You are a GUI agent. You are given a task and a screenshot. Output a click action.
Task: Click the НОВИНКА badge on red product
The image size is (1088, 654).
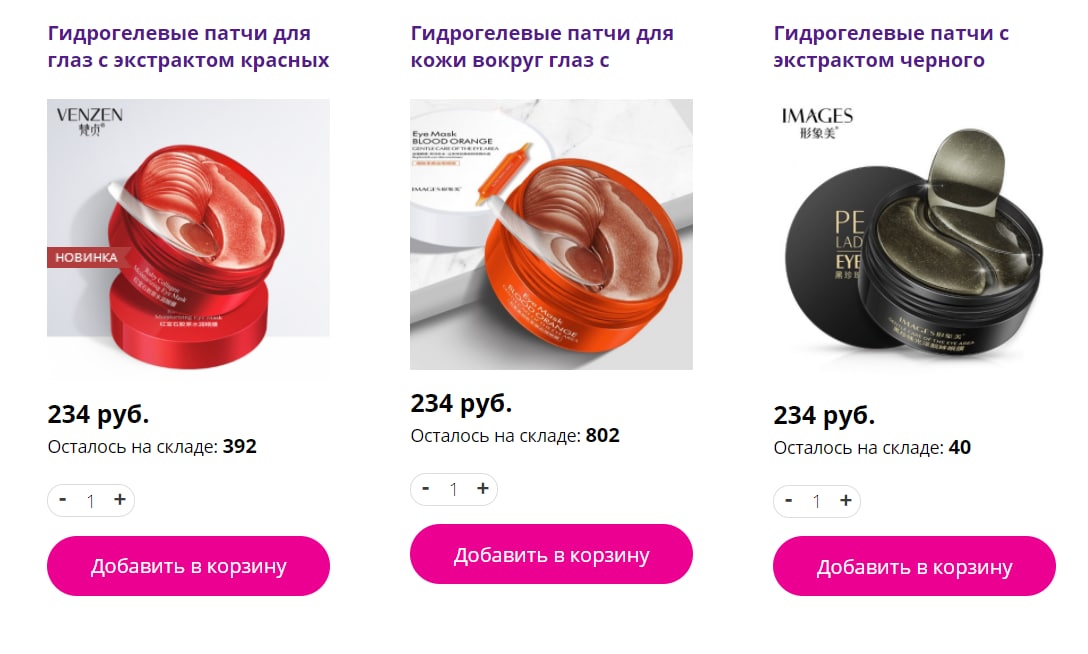87,257
